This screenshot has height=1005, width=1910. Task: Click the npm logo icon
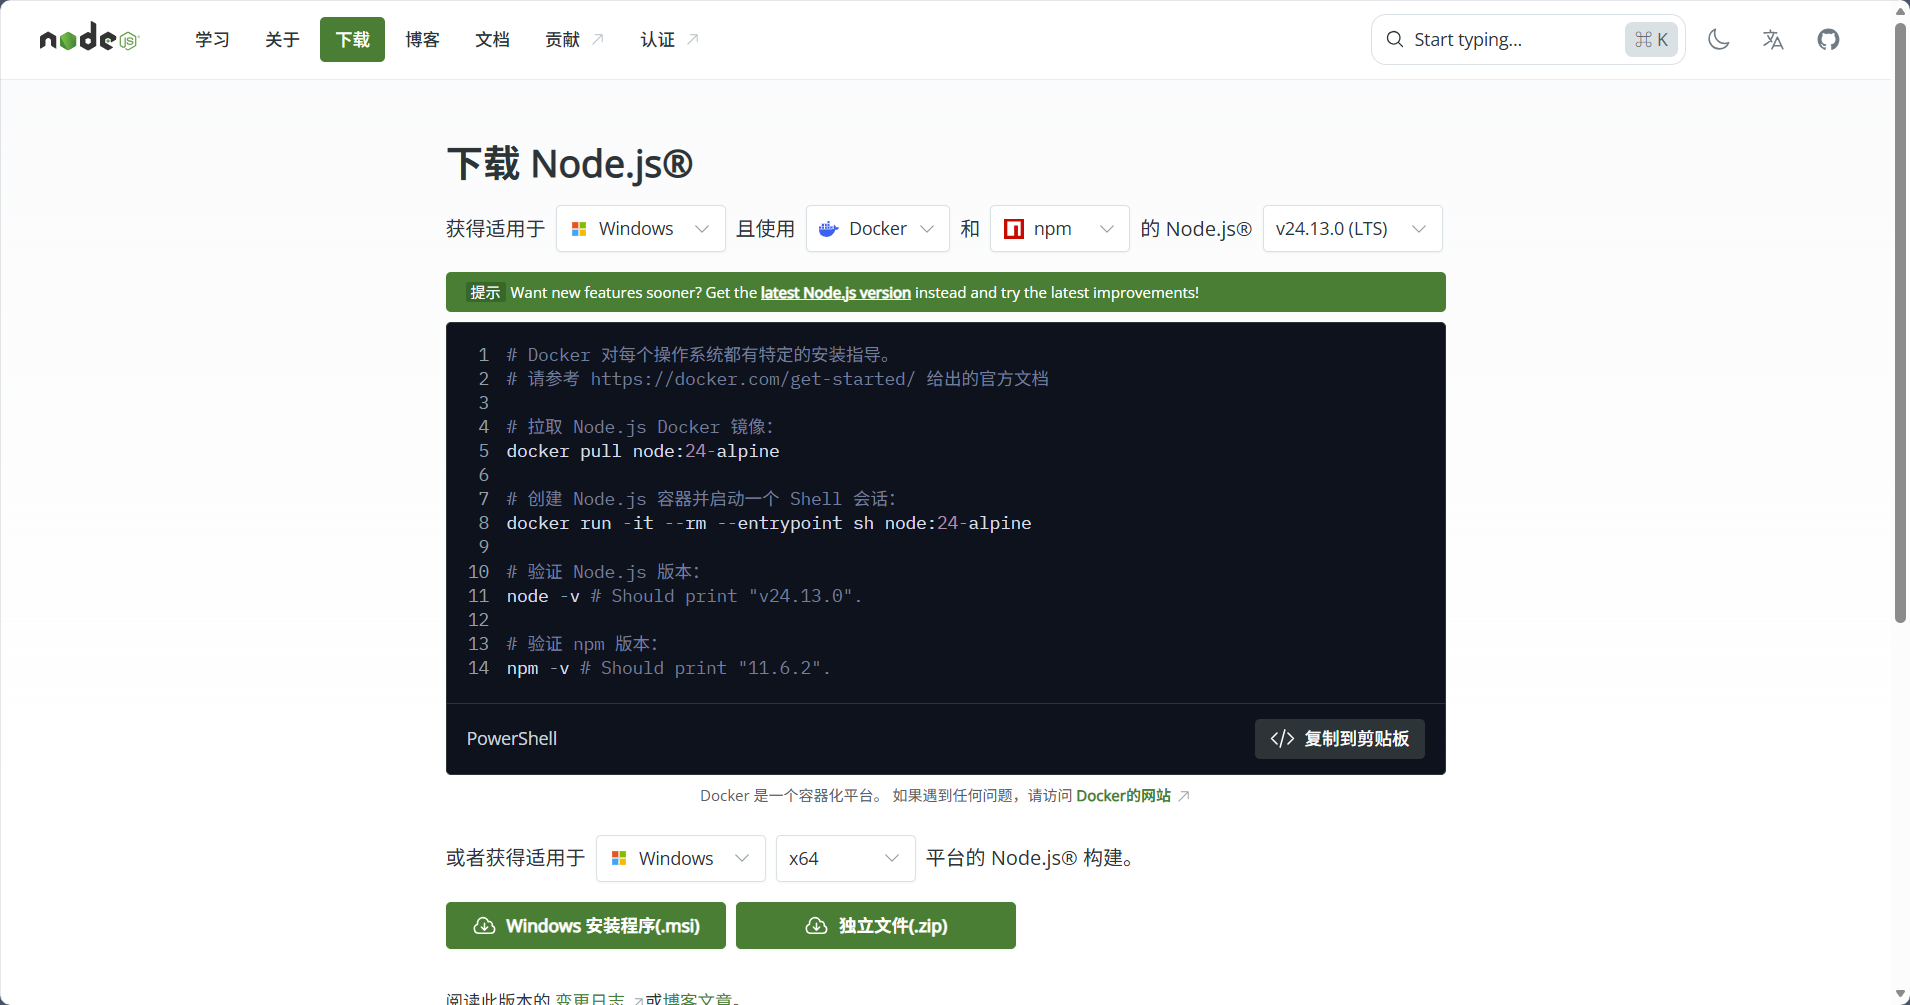click(1013, 229)
